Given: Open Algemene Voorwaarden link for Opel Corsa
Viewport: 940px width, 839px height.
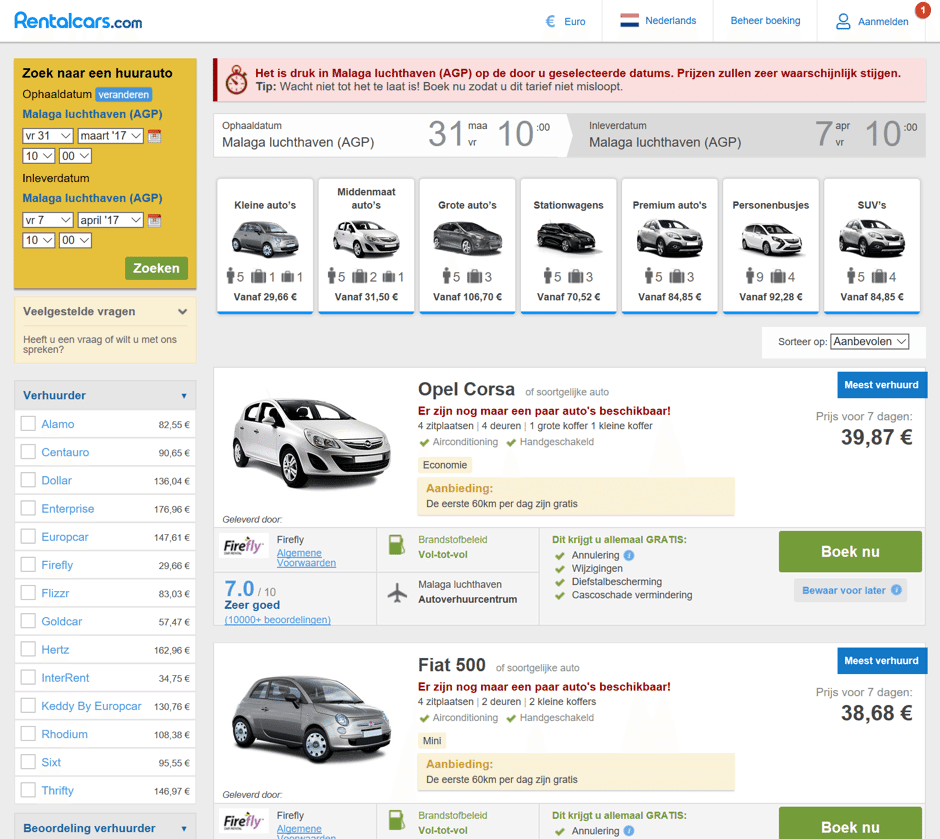Looking at the screenshot, I should pyautogui.click(x=299, y=558).
